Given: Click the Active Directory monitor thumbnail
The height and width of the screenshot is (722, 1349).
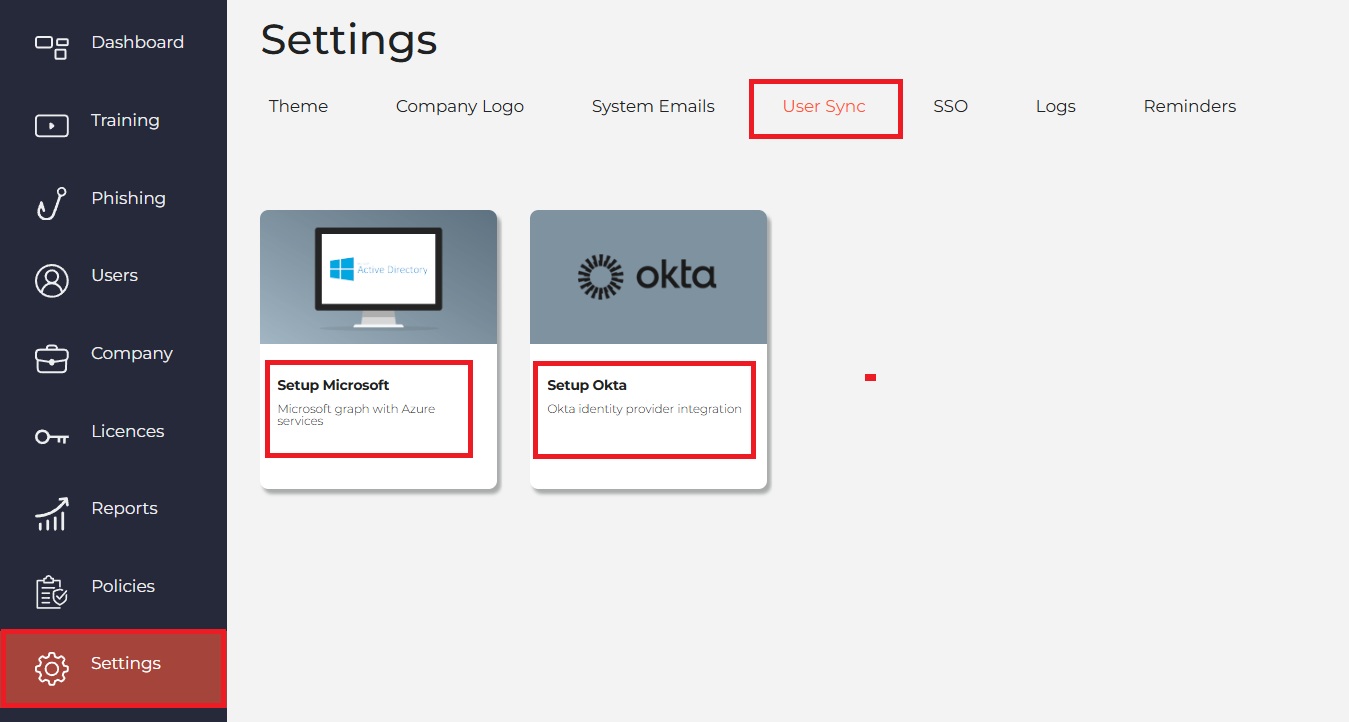Looking at the screenshot, I should click(379, 277).
